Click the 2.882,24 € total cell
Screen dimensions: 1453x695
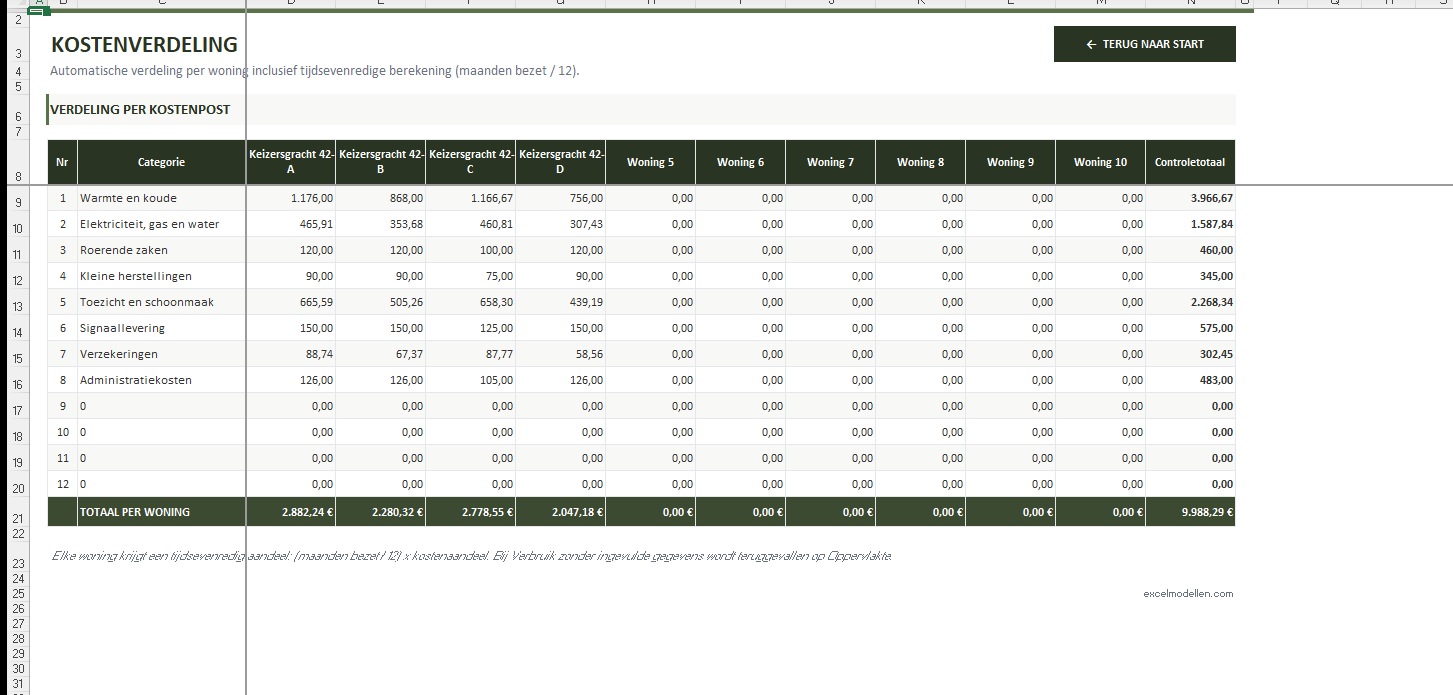tap(290, 512)
